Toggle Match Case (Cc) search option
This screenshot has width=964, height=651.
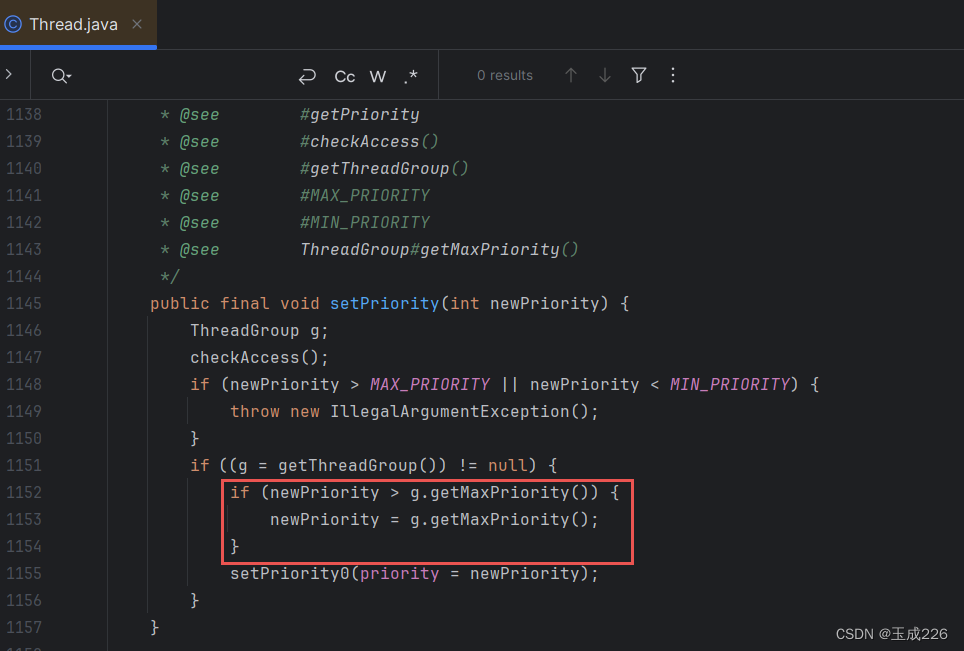344,76
